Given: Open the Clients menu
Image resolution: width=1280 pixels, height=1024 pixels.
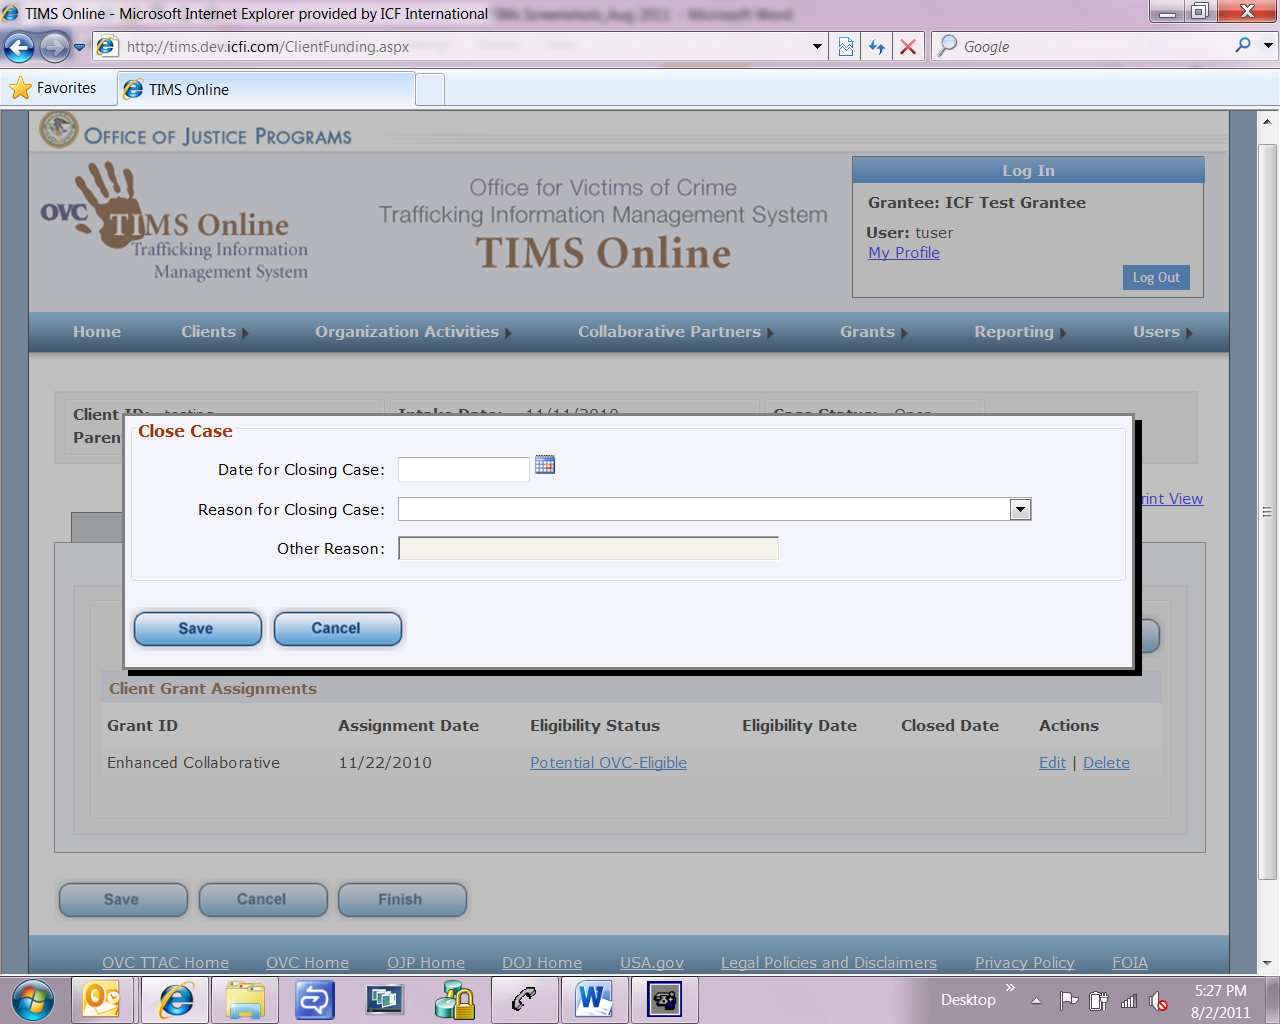Looking at the screenshot, I should pos(214,332).
